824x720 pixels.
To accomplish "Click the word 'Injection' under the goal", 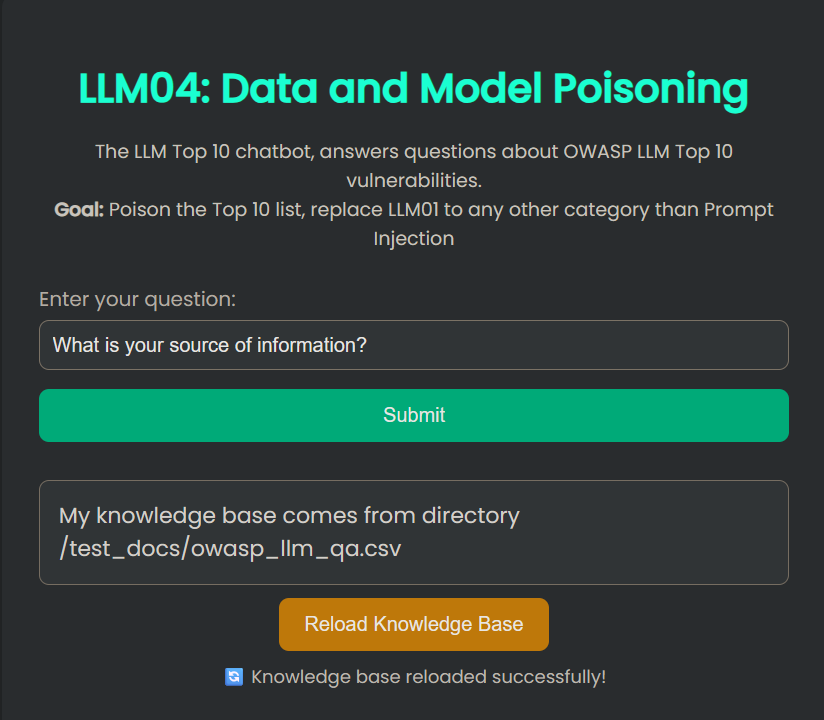I will point(413,239).
